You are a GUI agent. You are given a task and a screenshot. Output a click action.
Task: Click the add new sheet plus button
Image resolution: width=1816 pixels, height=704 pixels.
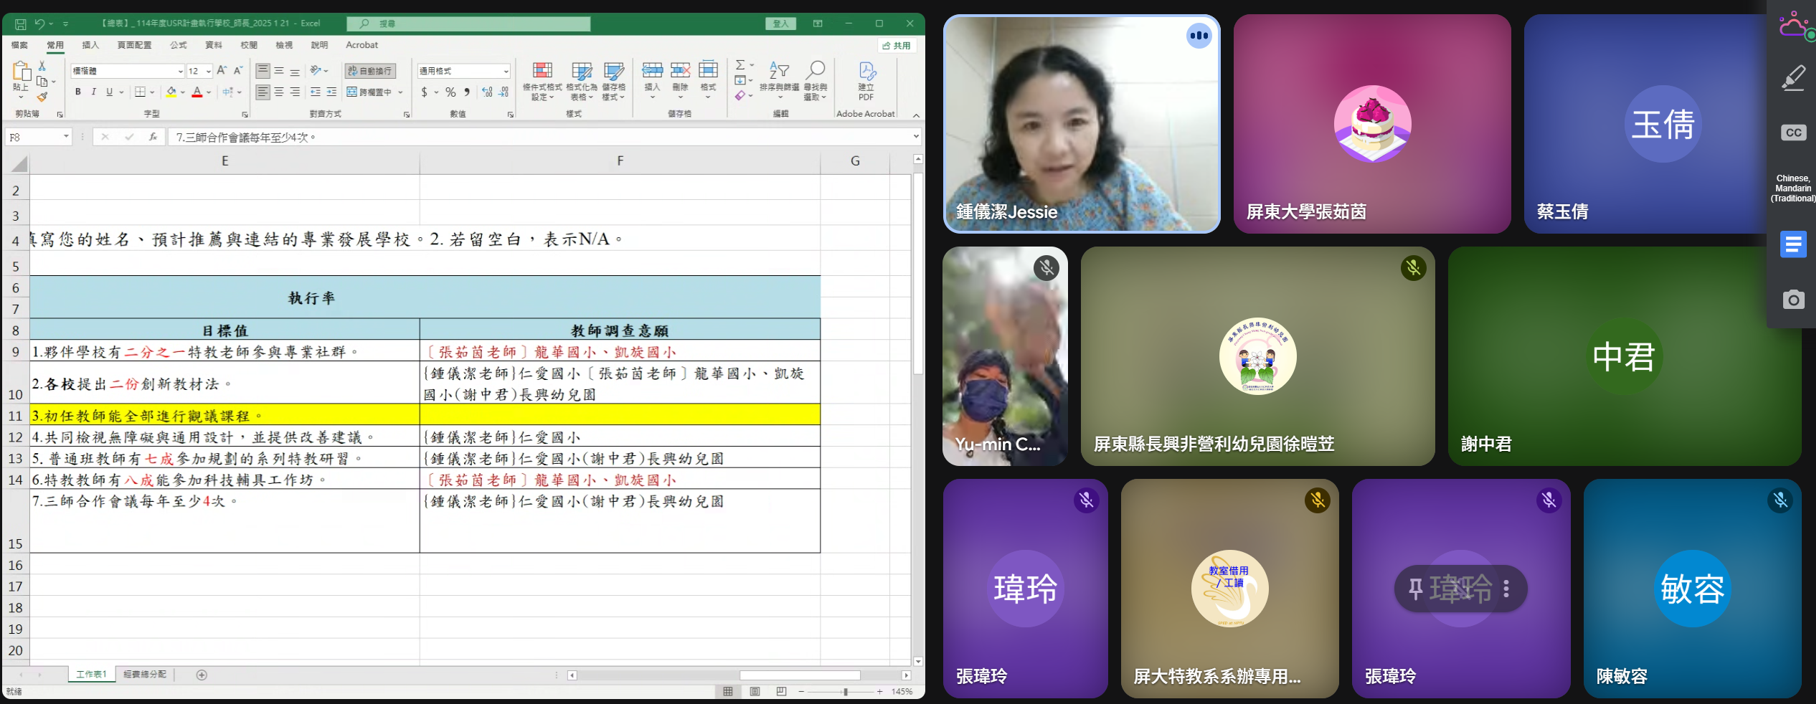click(201, 675)
